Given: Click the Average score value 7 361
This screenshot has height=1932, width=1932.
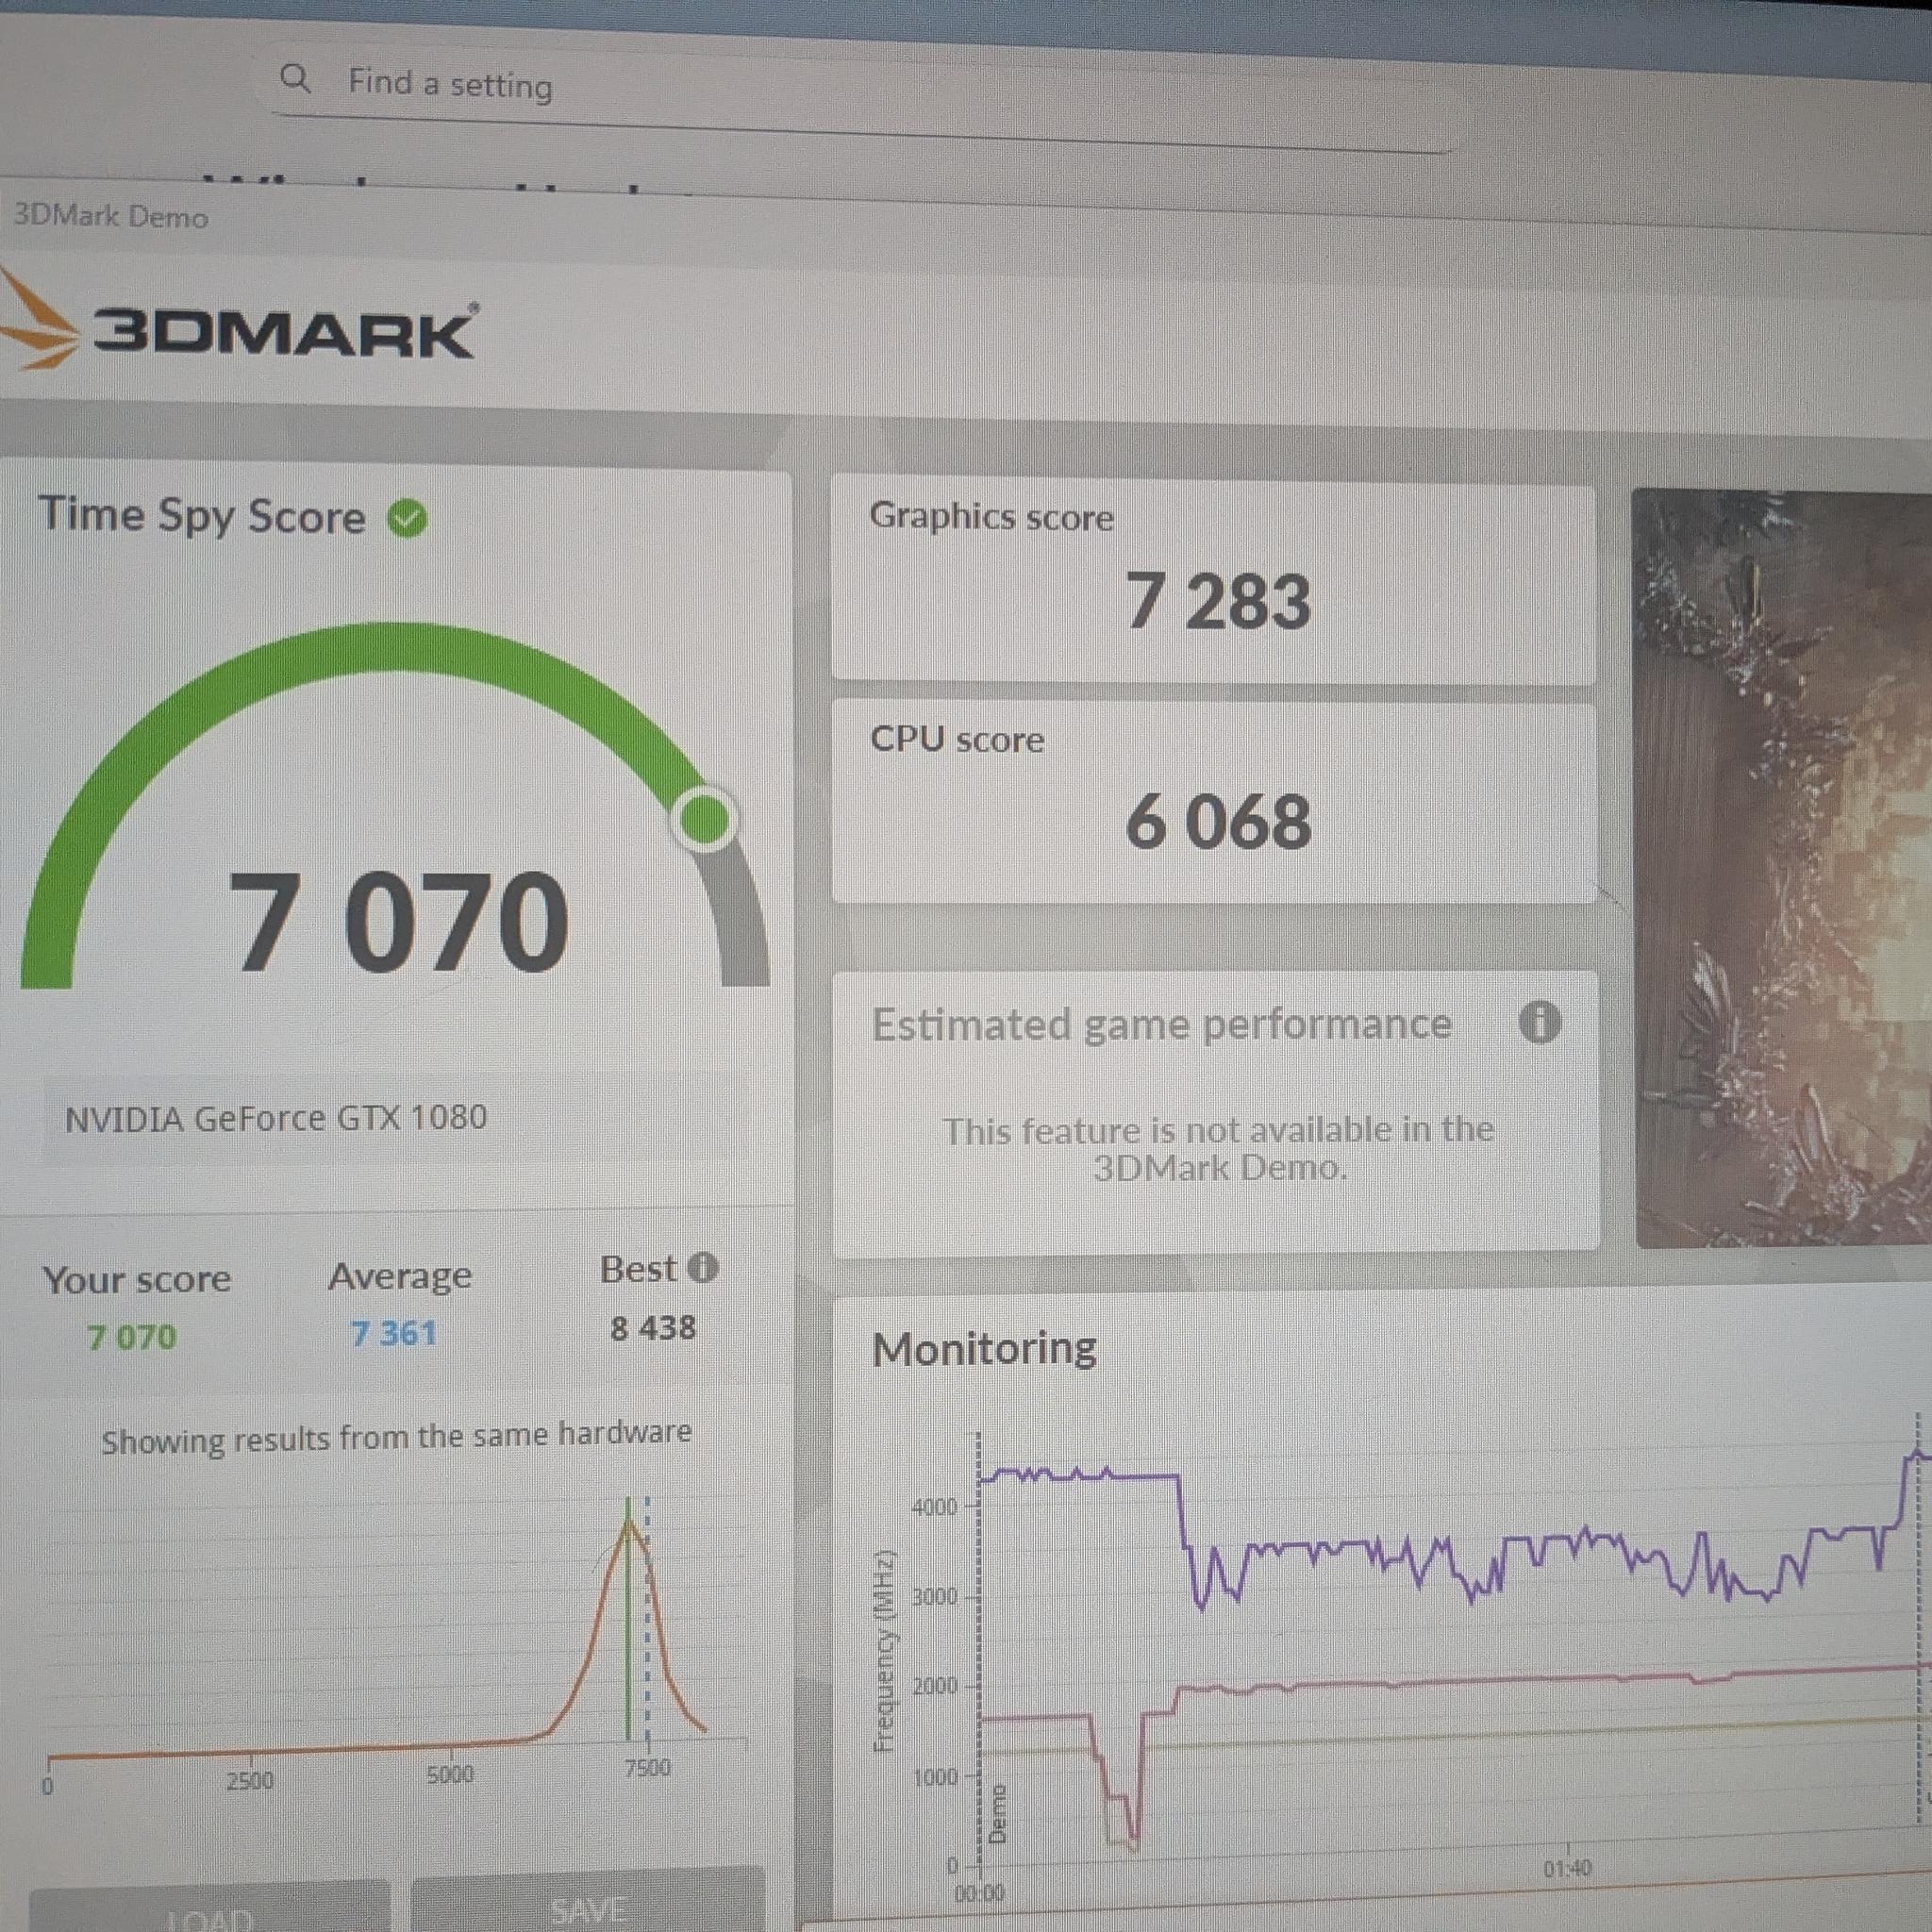Looking at the screenshot, I should click(394, 1333).
